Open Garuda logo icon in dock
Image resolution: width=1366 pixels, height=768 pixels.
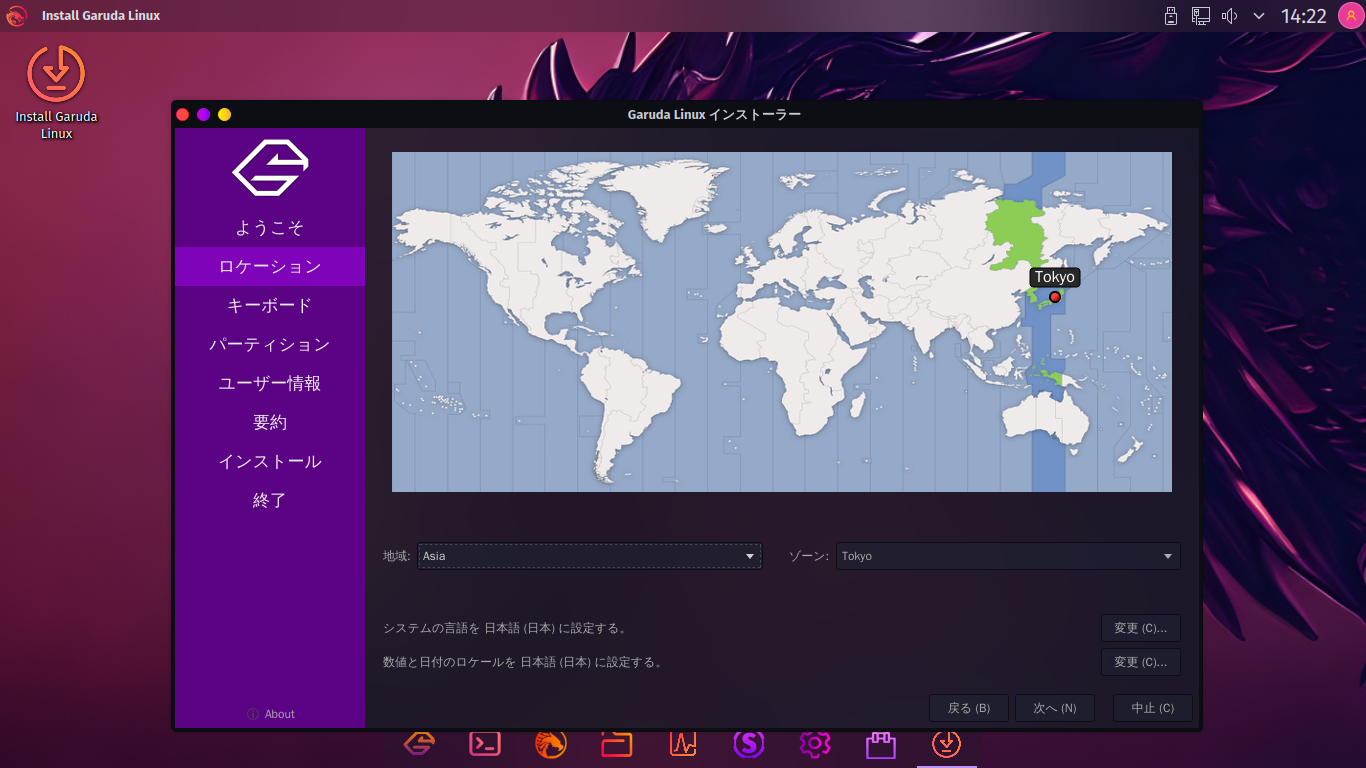(419, 744)
